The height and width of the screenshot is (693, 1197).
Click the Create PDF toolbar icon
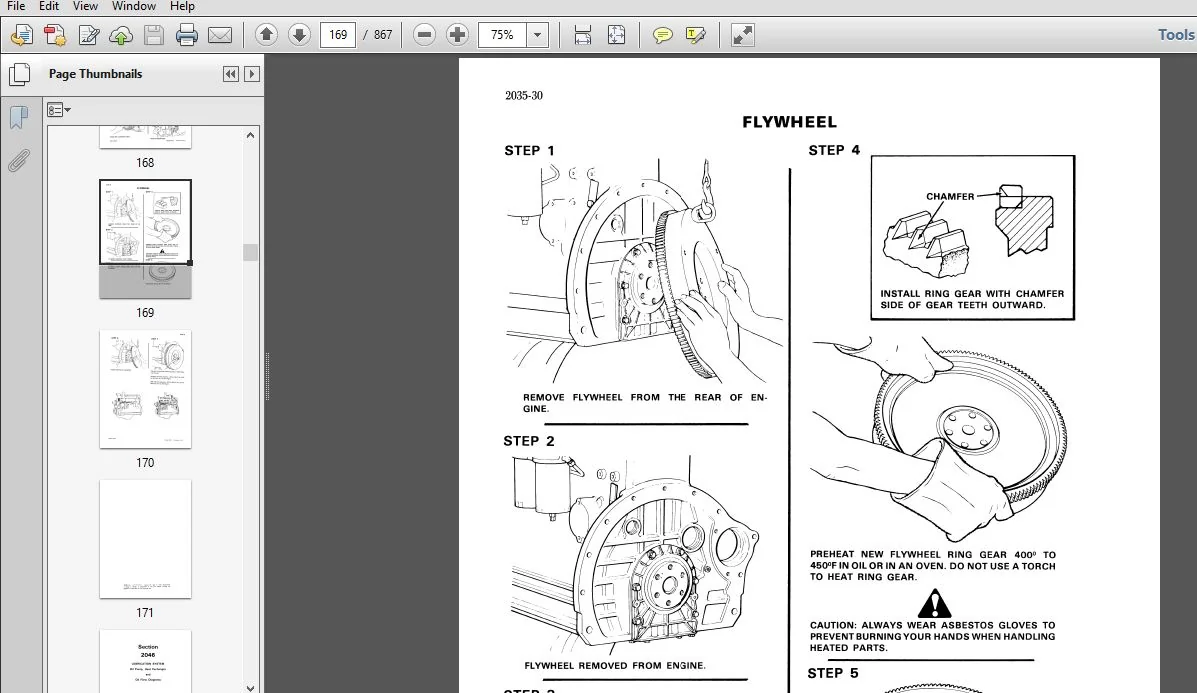tap(55, 35)
